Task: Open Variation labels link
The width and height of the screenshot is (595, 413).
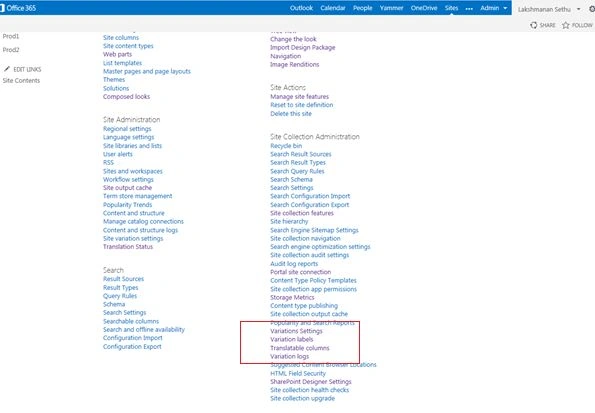Action: (292, 340)
